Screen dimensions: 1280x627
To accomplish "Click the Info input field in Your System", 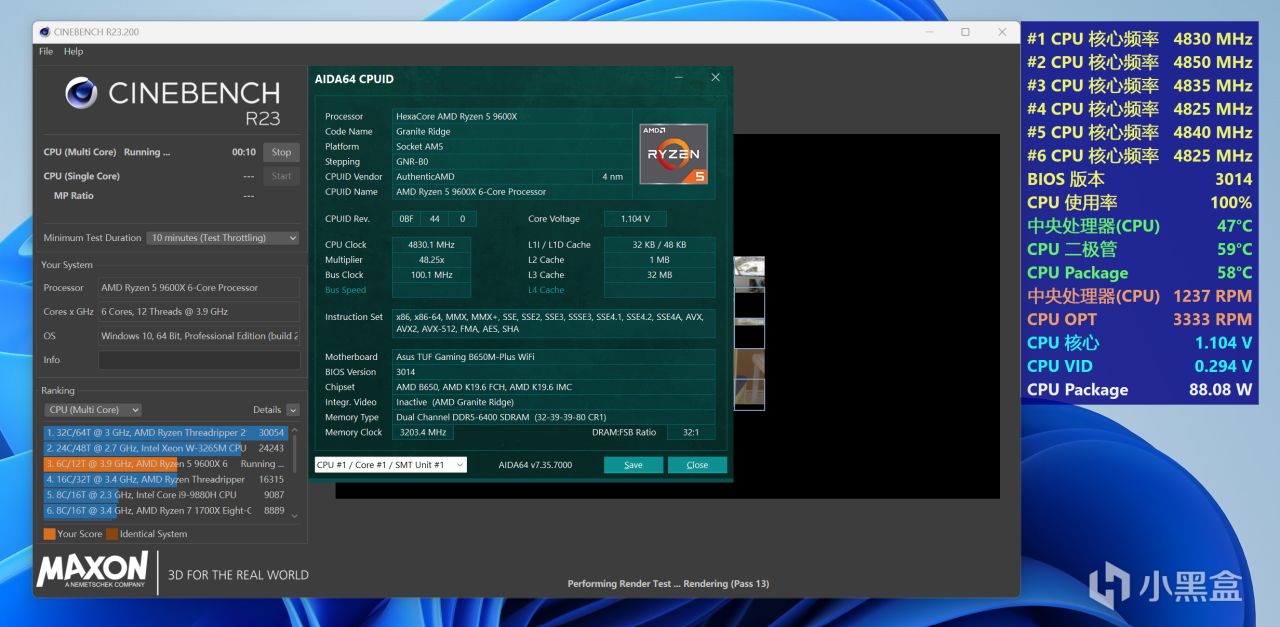I will [x=199, y=360].
